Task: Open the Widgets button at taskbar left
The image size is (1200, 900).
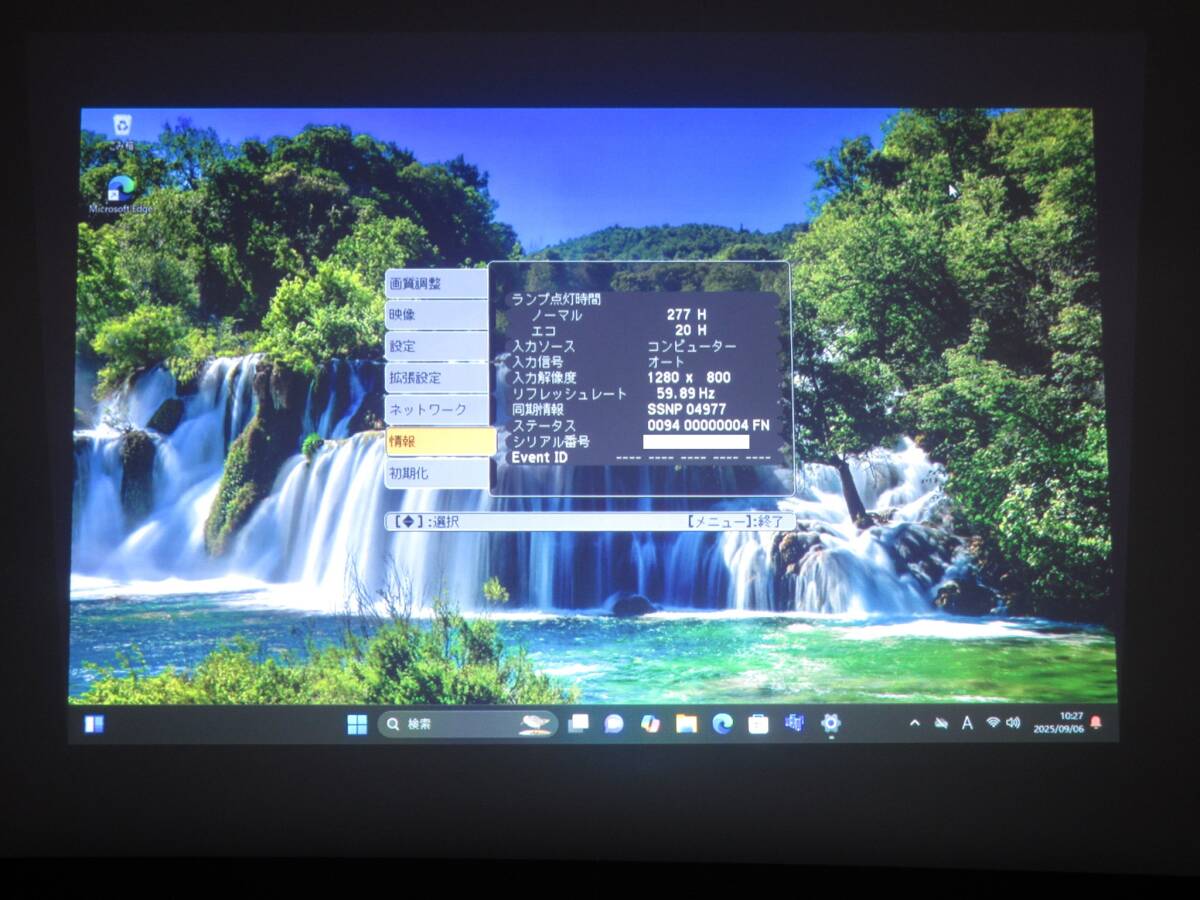Action: coord(94,724)
